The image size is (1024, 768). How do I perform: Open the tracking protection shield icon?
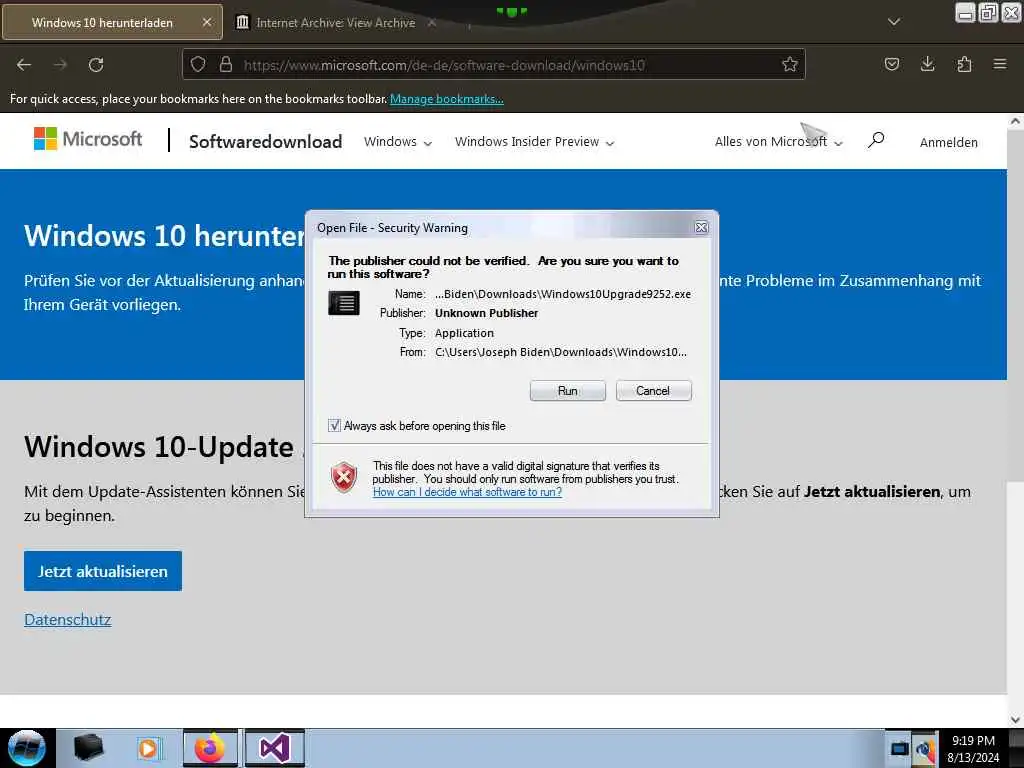pos(198,64)
